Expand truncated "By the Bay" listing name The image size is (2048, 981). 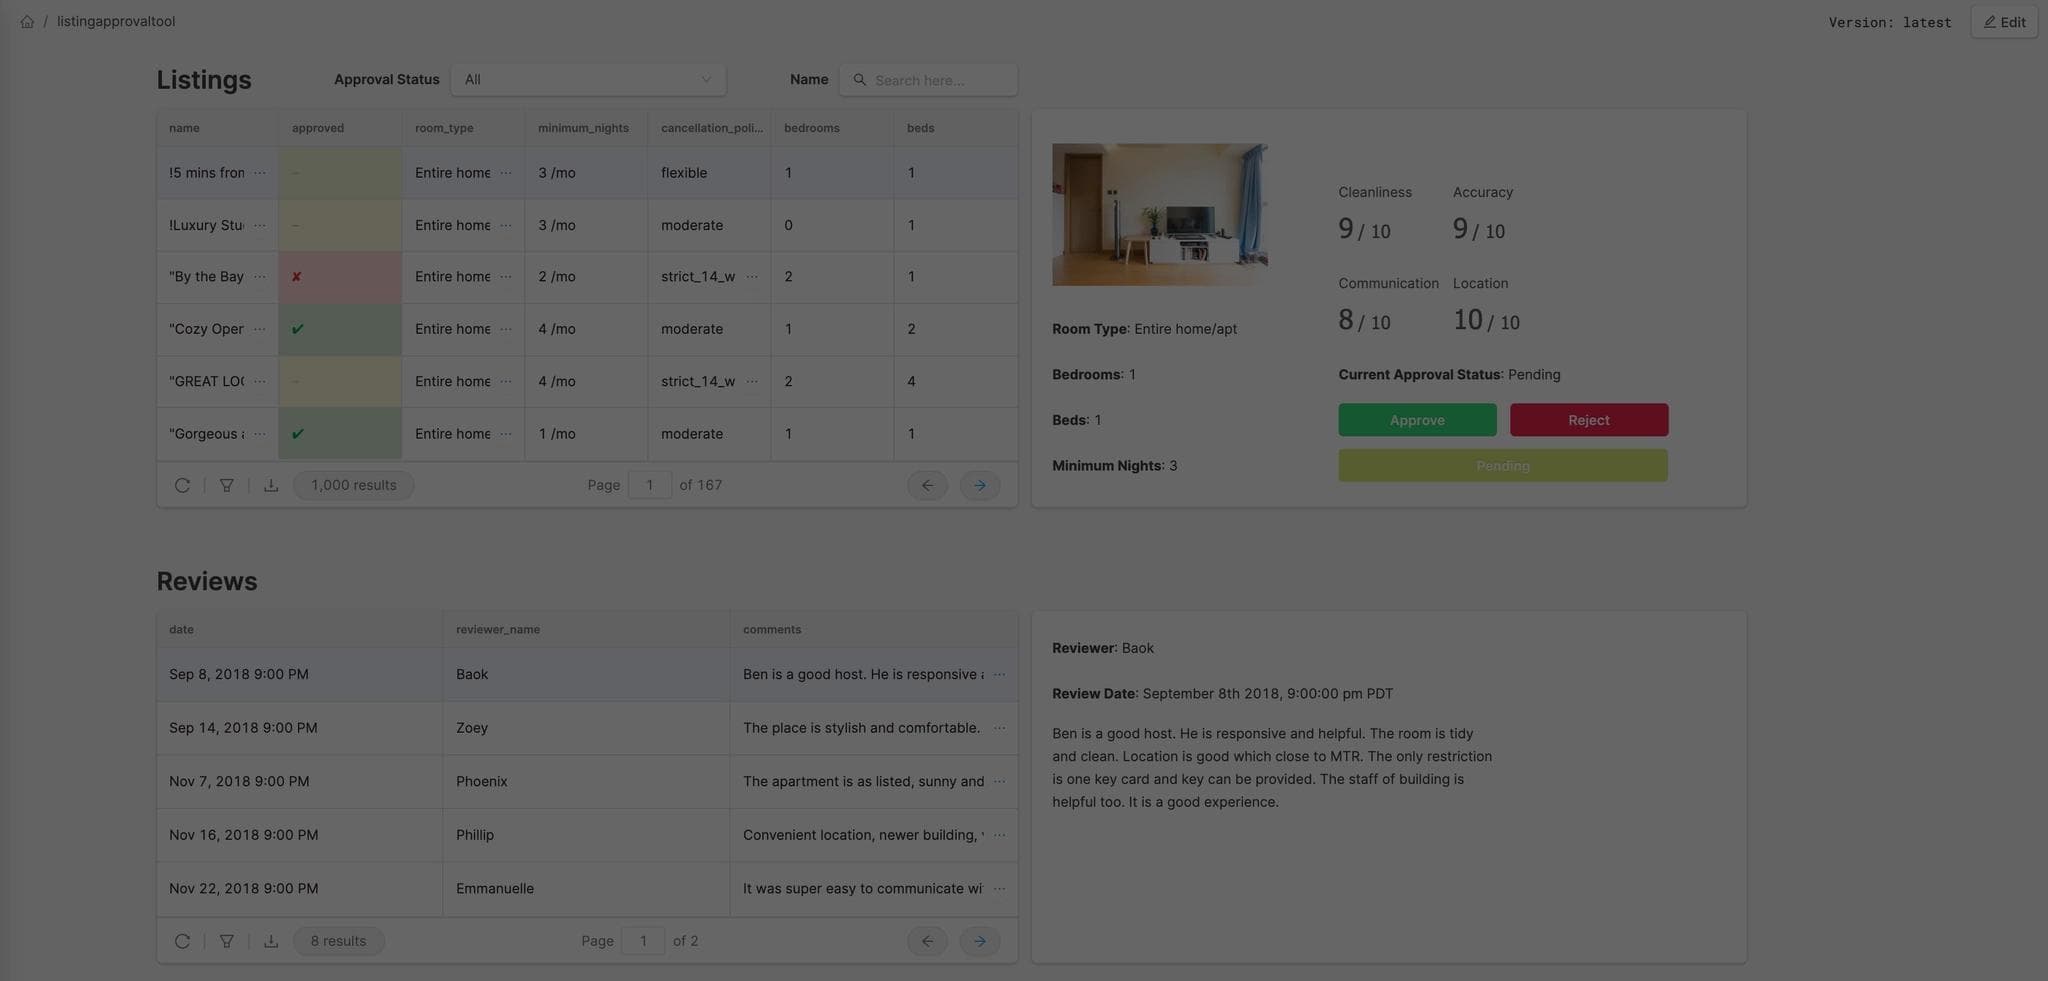point(260,277)
